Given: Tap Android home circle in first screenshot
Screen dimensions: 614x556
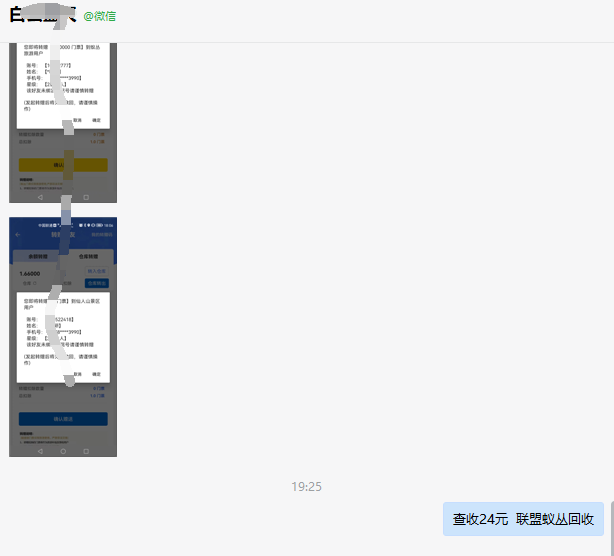Looking at the screenshot, I should click(63, 198).
